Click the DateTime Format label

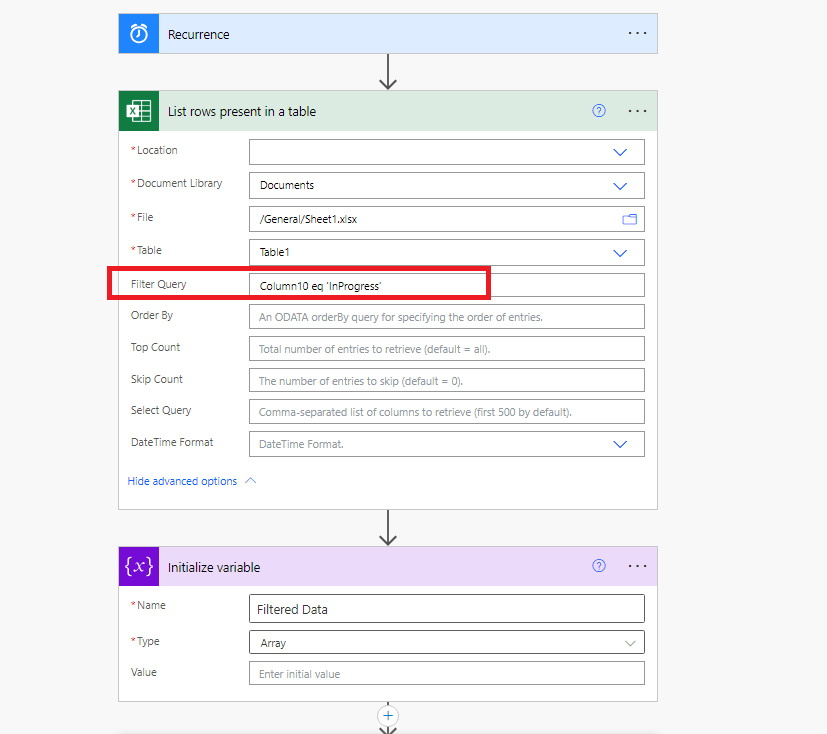172,442
